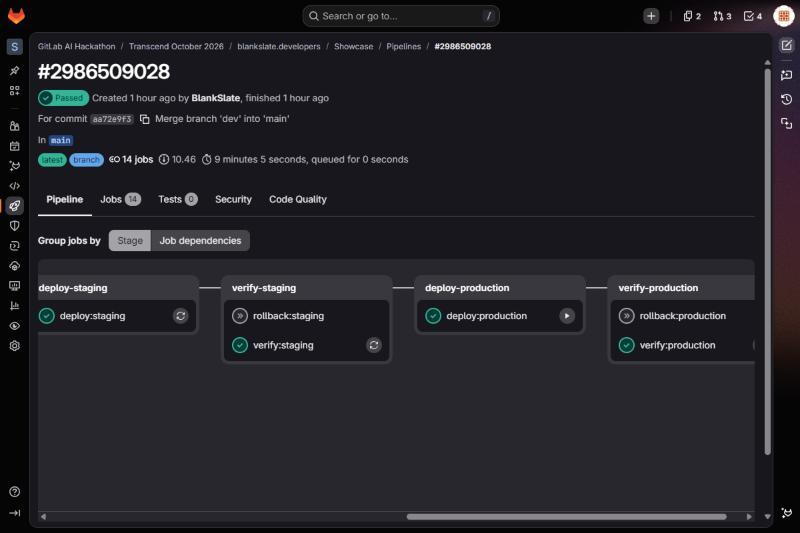Click the Passed status badge

pos(63,98)
